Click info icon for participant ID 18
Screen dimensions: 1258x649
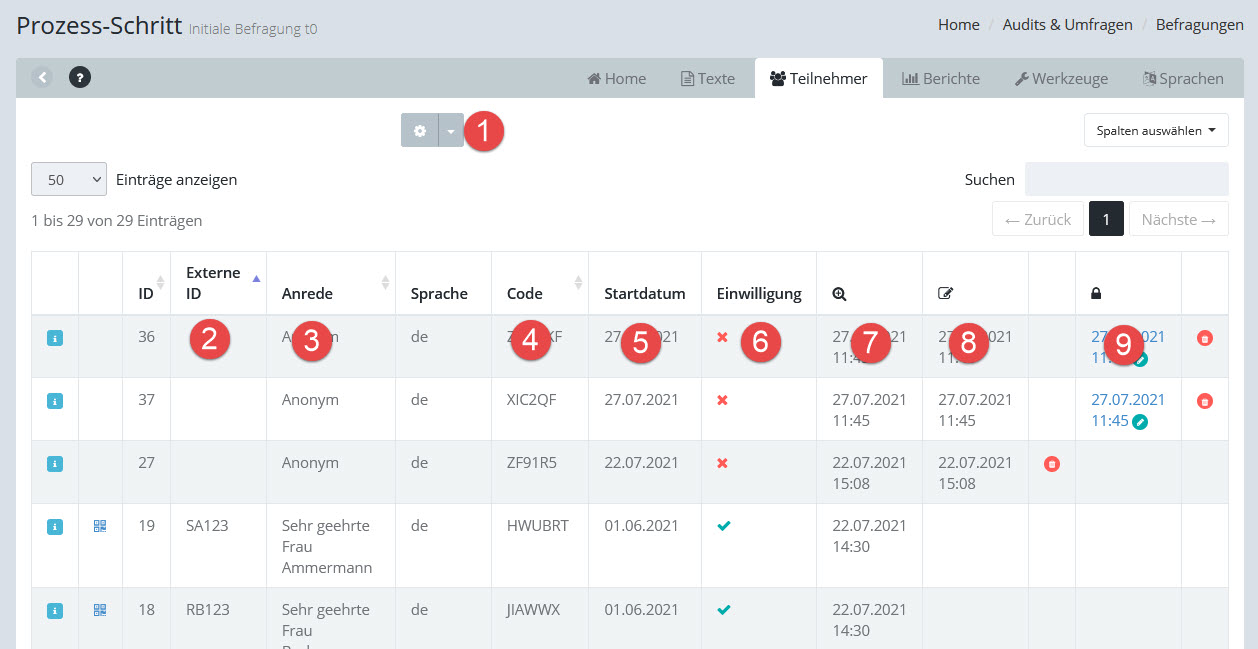55,610
